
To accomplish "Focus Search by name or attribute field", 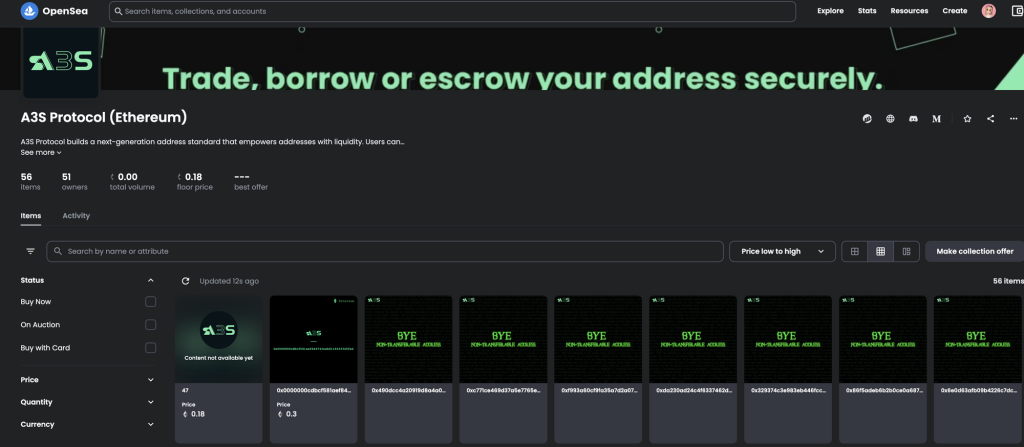I will [x=385, y=251].
